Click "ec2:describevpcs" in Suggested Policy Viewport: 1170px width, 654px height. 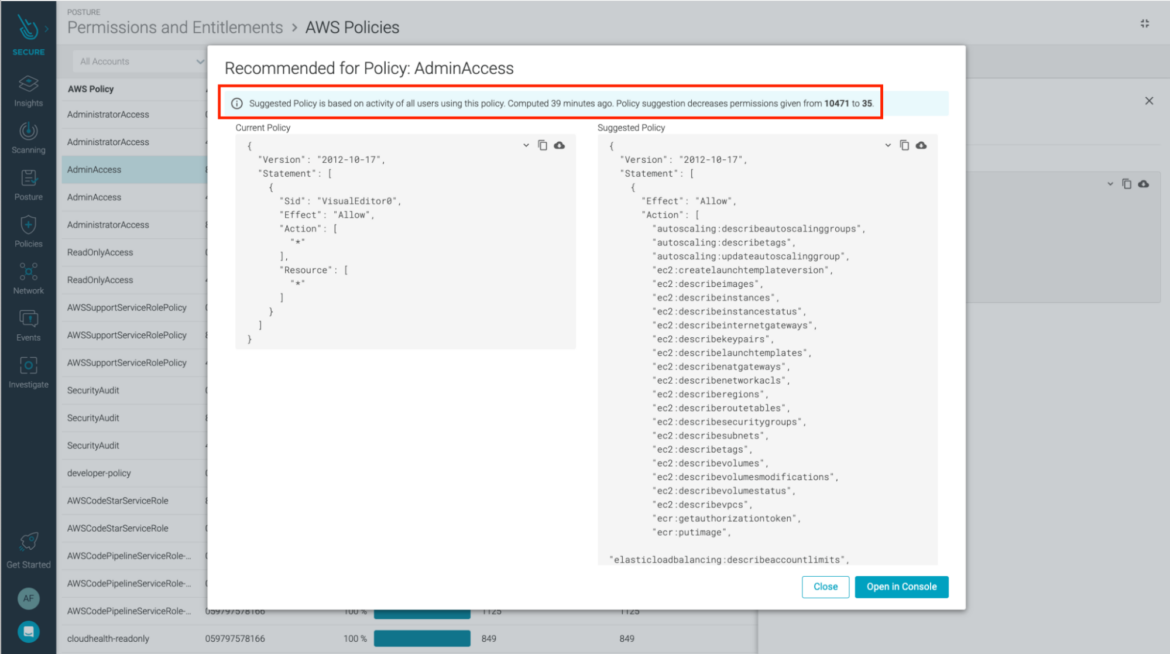click(x=703, y=505)
